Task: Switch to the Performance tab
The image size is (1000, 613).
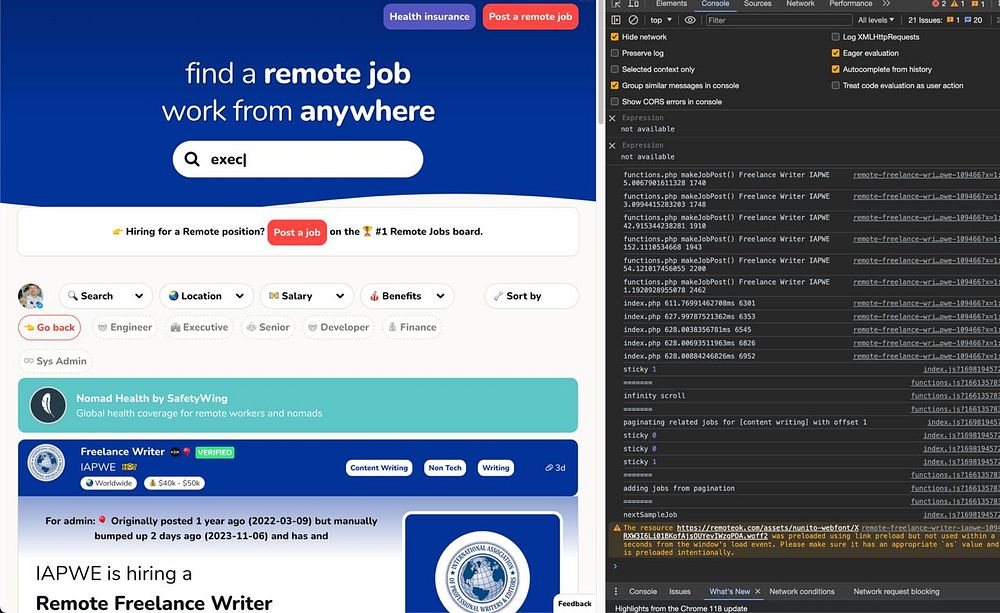Action: pos(851,4)
